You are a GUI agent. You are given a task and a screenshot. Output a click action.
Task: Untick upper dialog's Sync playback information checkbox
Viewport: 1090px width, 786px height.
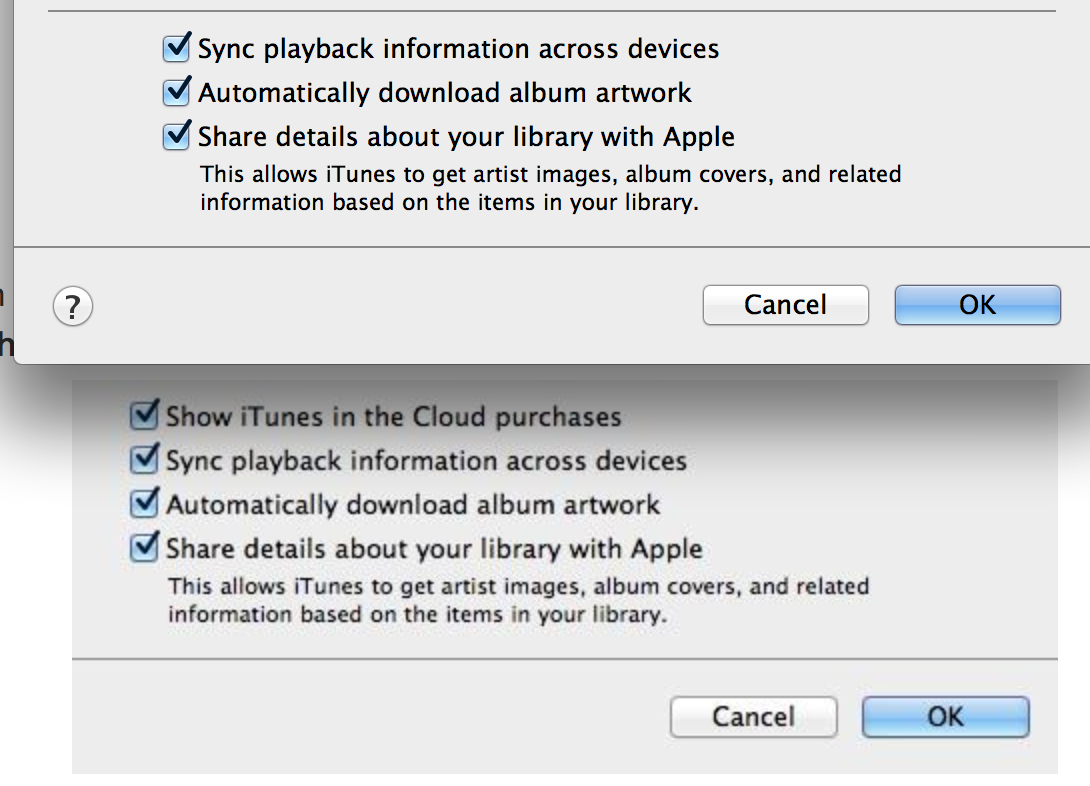click(177, 48)
